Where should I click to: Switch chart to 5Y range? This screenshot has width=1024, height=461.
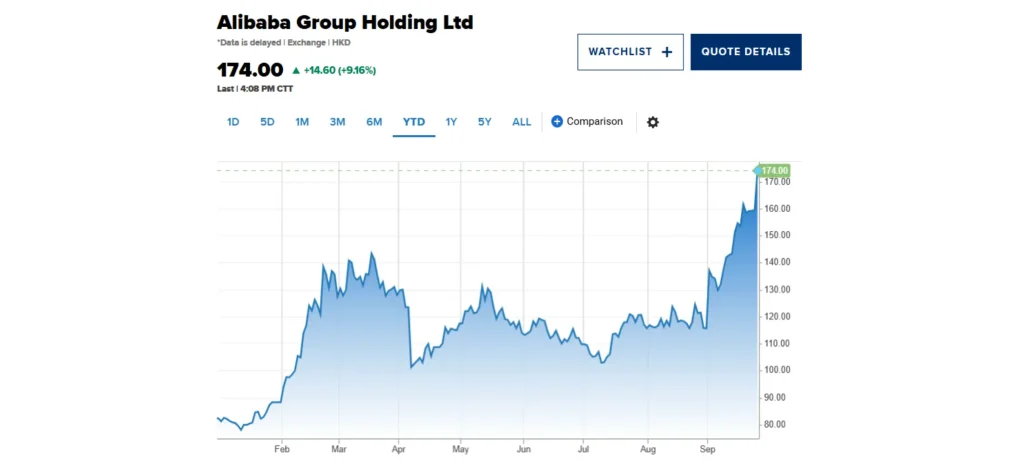point(485,122)
